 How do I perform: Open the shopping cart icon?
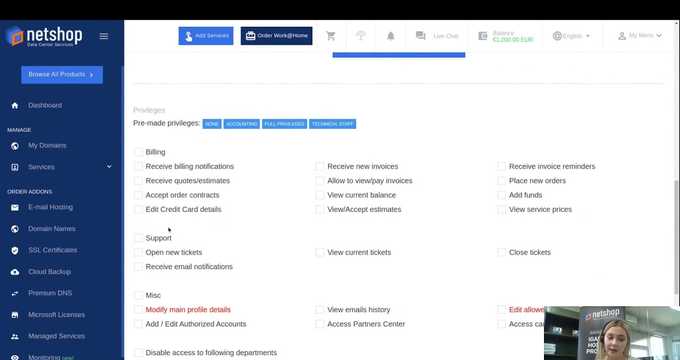331,36
